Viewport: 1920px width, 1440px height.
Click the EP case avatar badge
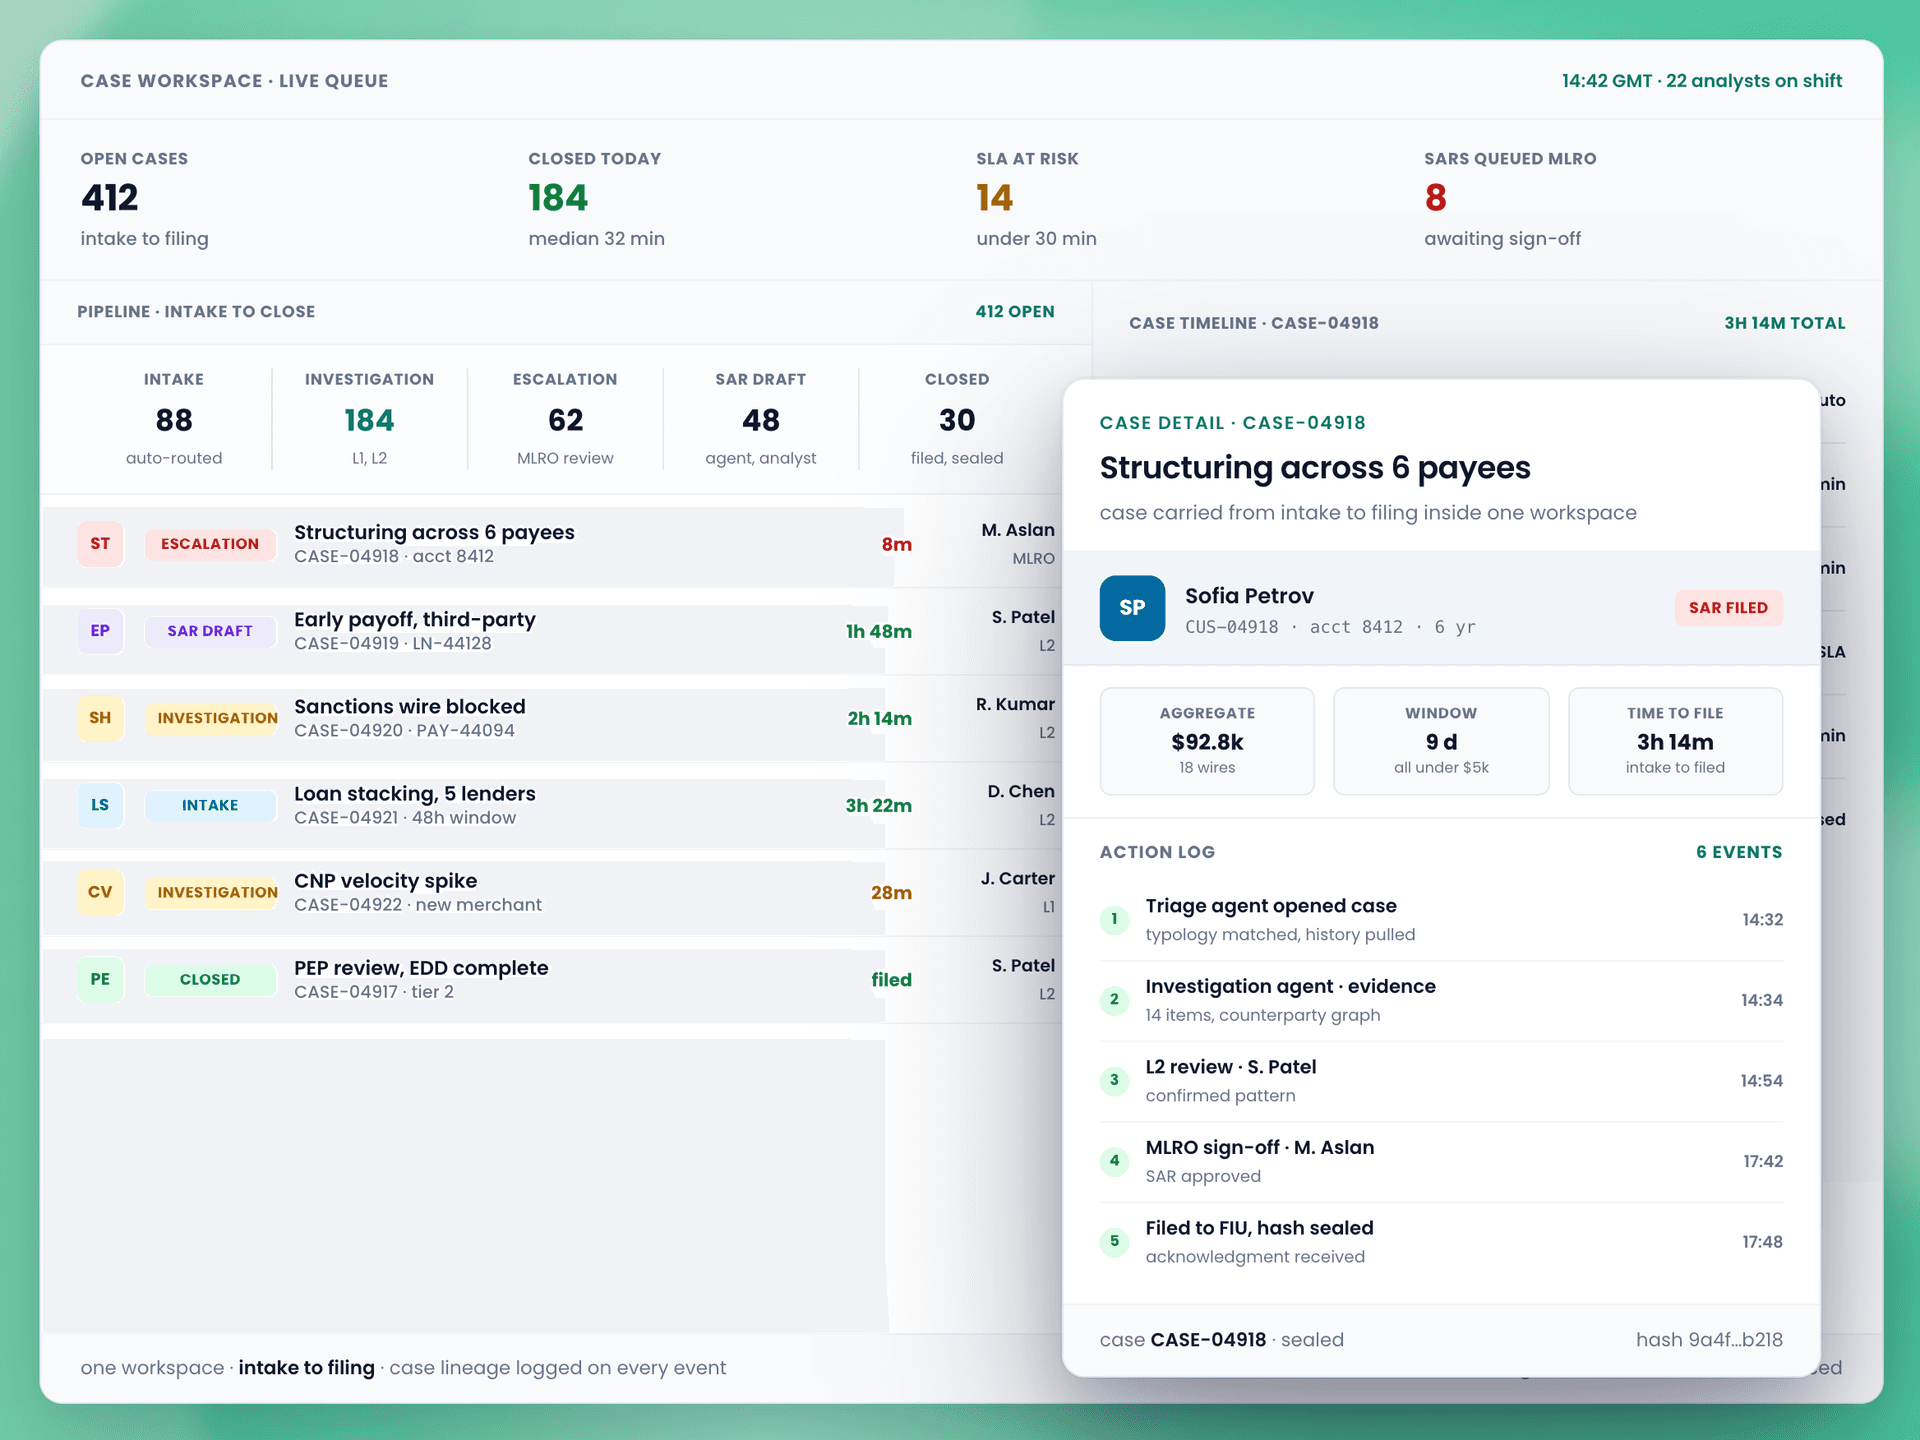100,631
